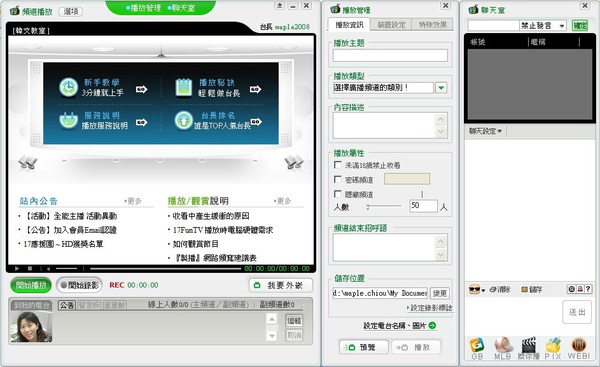Enable the 隱藏頻道 hidden channel checkbox
Image resolution: width=600 pixels, height=367 pixels.
(x=338, y=194)
